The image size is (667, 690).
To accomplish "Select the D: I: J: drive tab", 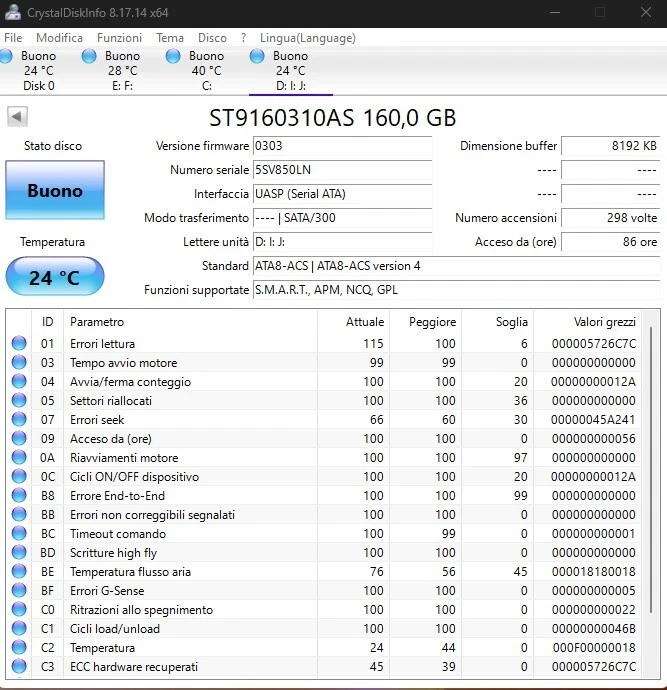I will pos(290,70).
